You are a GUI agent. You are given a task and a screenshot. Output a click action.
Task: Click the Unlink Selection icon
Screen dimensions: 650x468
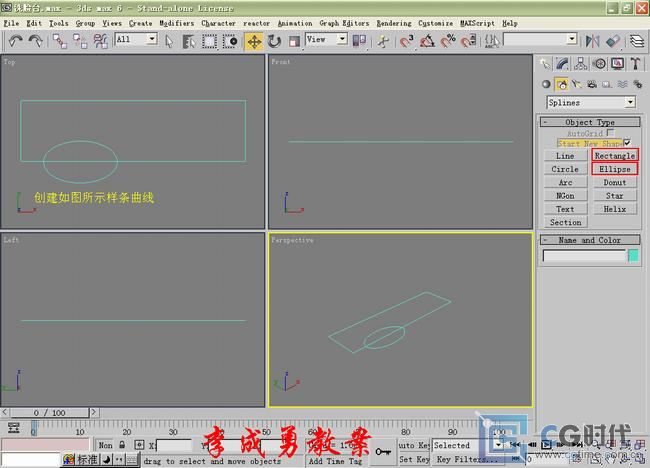[80, 41]
